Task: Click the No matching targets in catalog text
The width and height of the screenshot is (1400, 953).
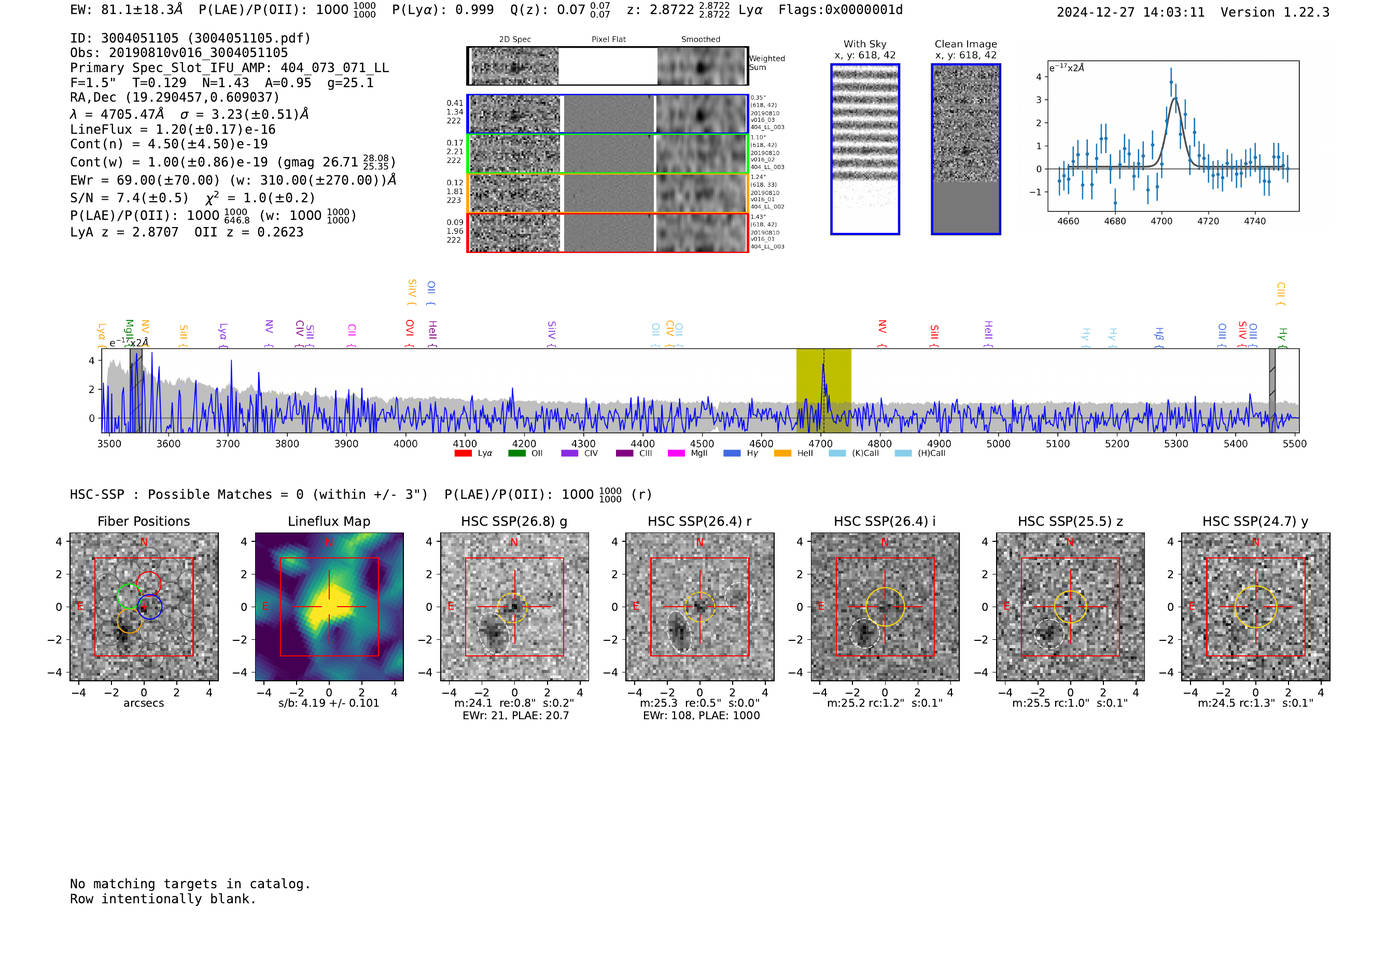Action: [x=190, y=884]
